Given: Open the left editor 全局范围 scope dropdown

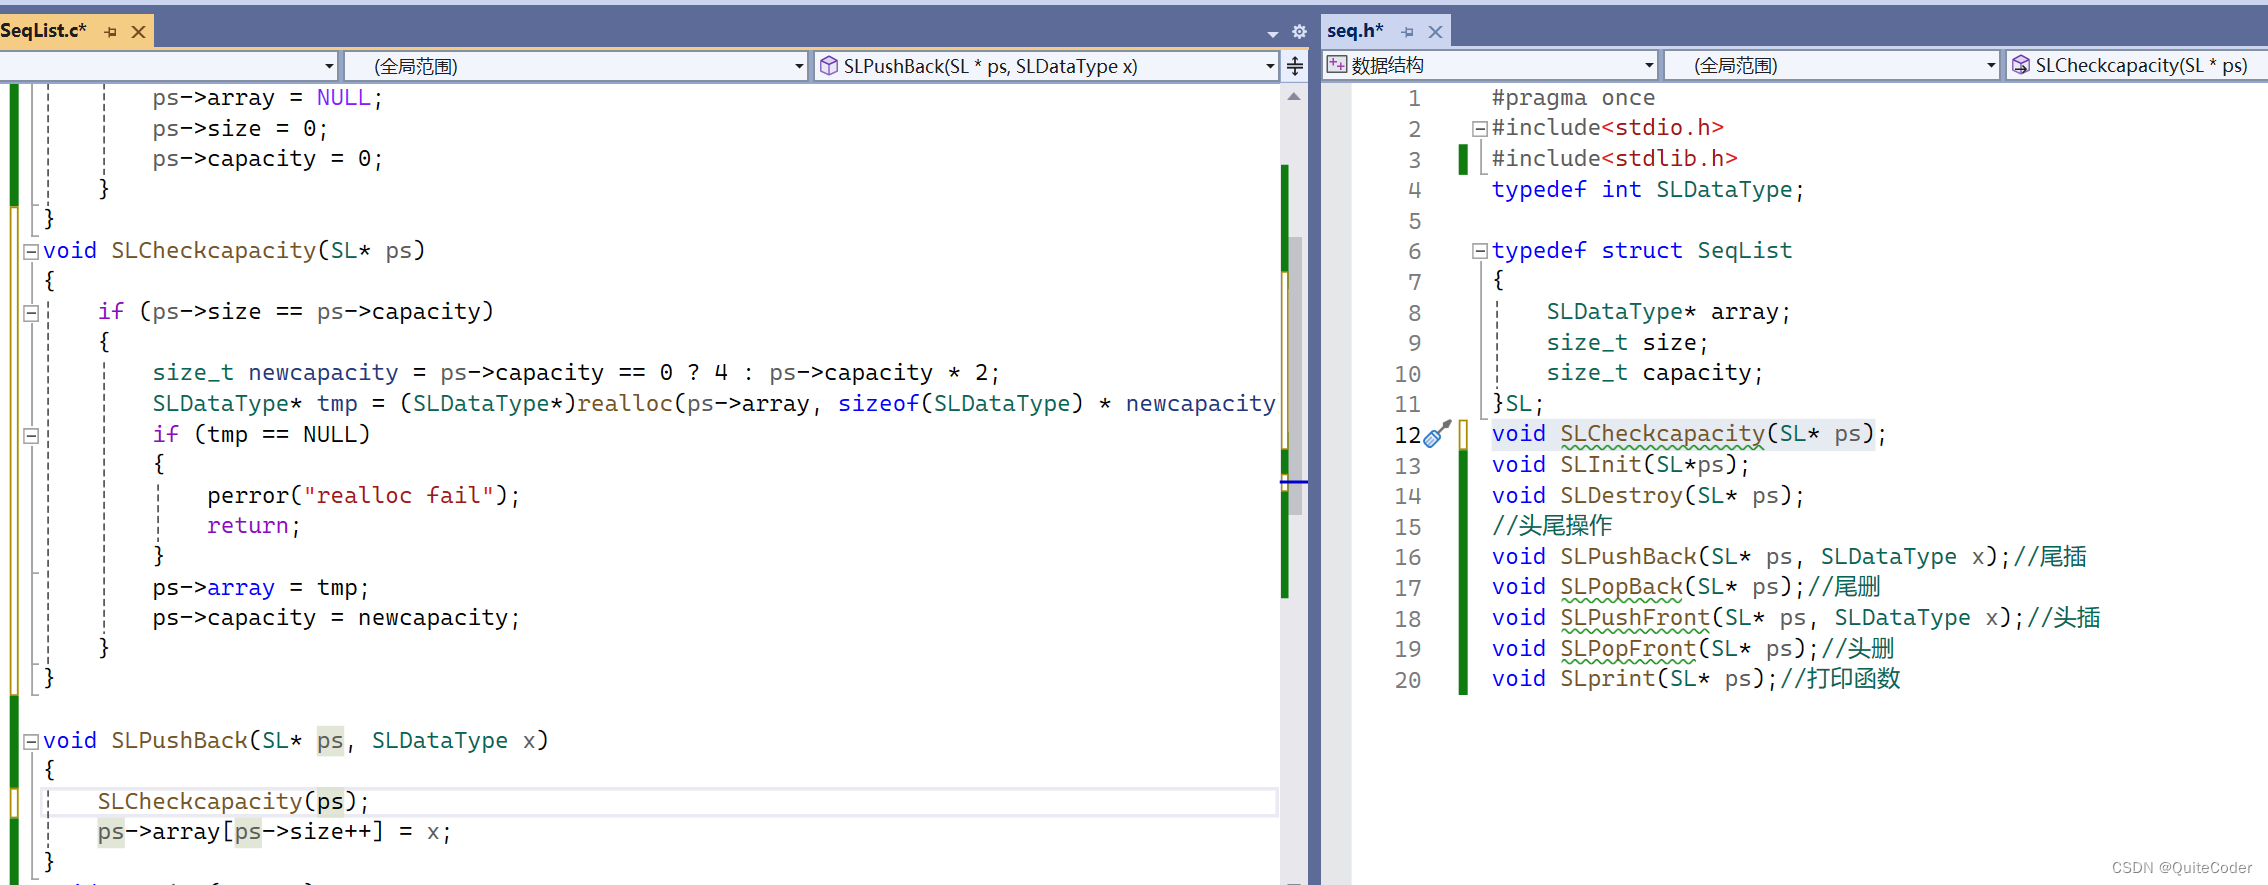Looking at the screenshot, I should (576, 66).
